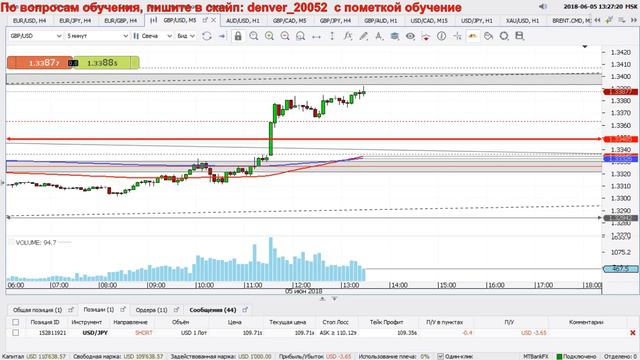Image resolution: width=640 pixels, height=360 pixels.
Task: Collapse bottom panel with down arrow
Action: tap(335, 299)
